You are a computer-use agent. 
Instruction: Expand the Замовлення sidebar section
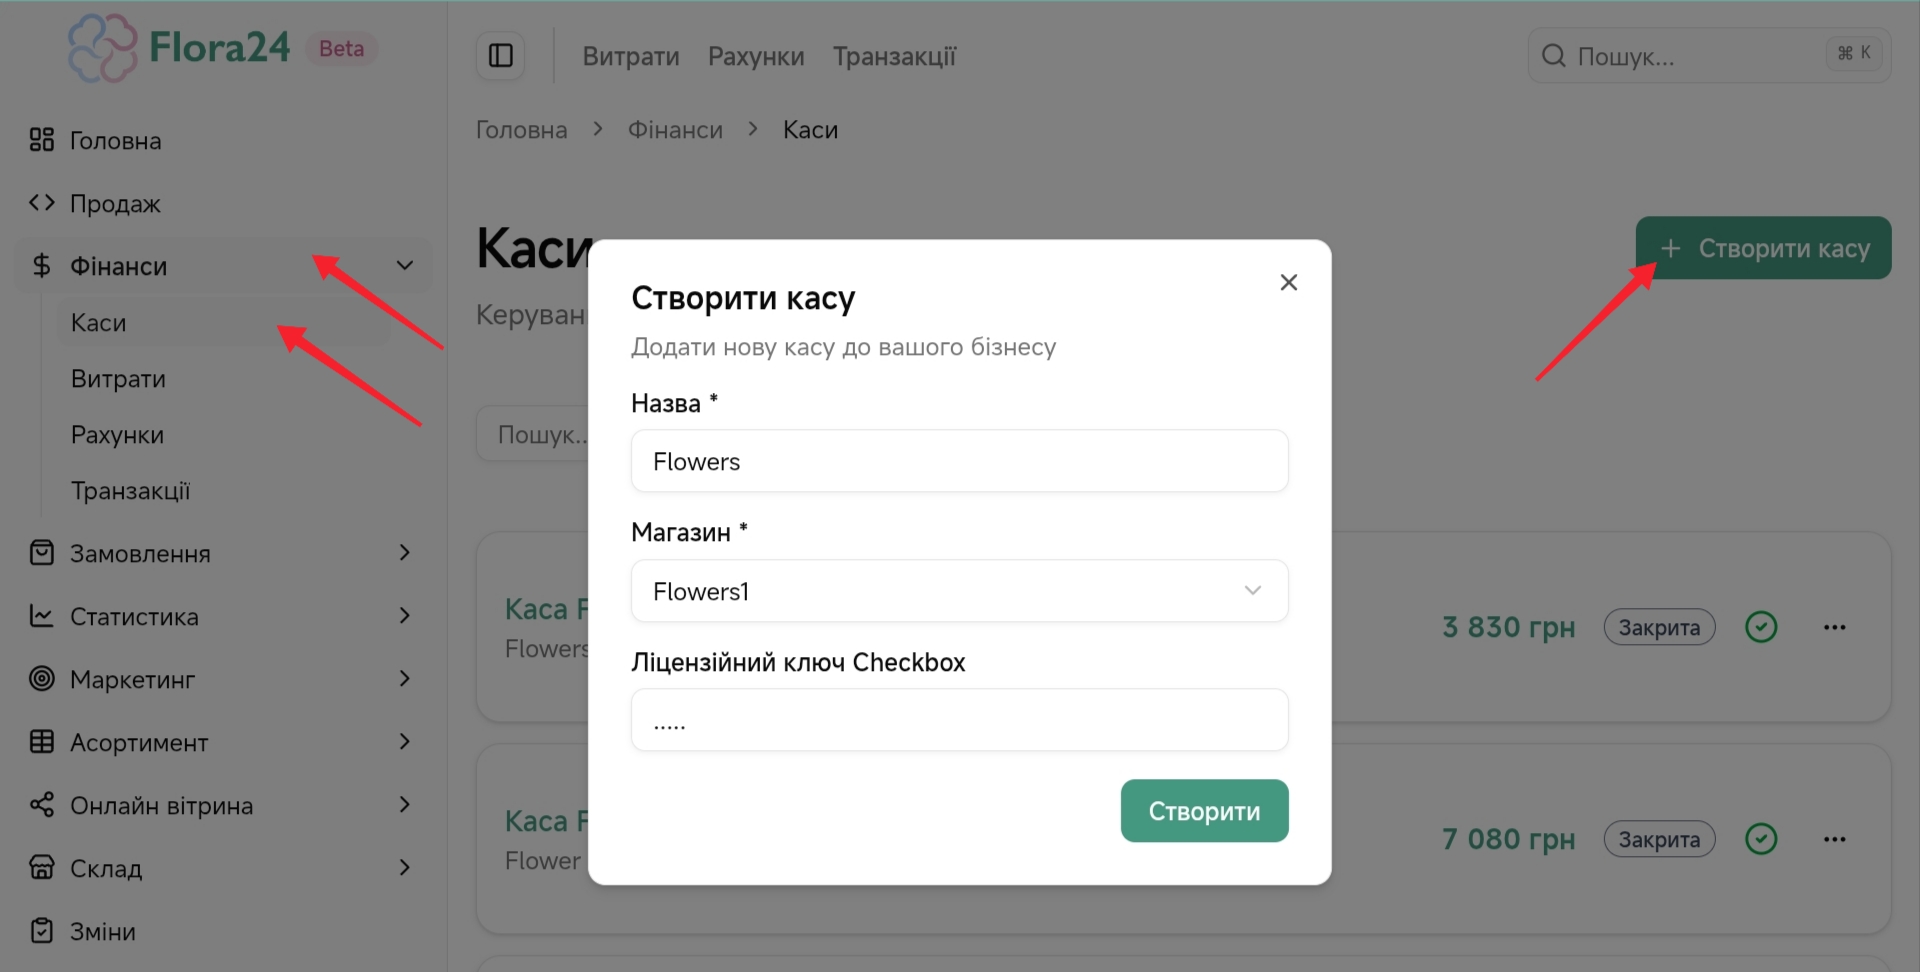(404, 553)
